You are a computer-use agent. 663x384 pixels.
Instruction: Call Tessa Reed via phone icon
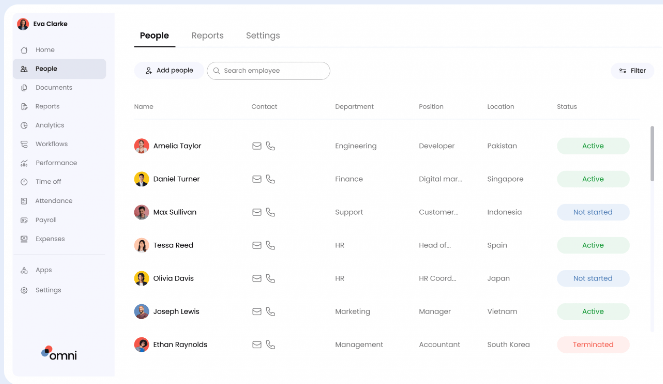[x=270, y=245]
